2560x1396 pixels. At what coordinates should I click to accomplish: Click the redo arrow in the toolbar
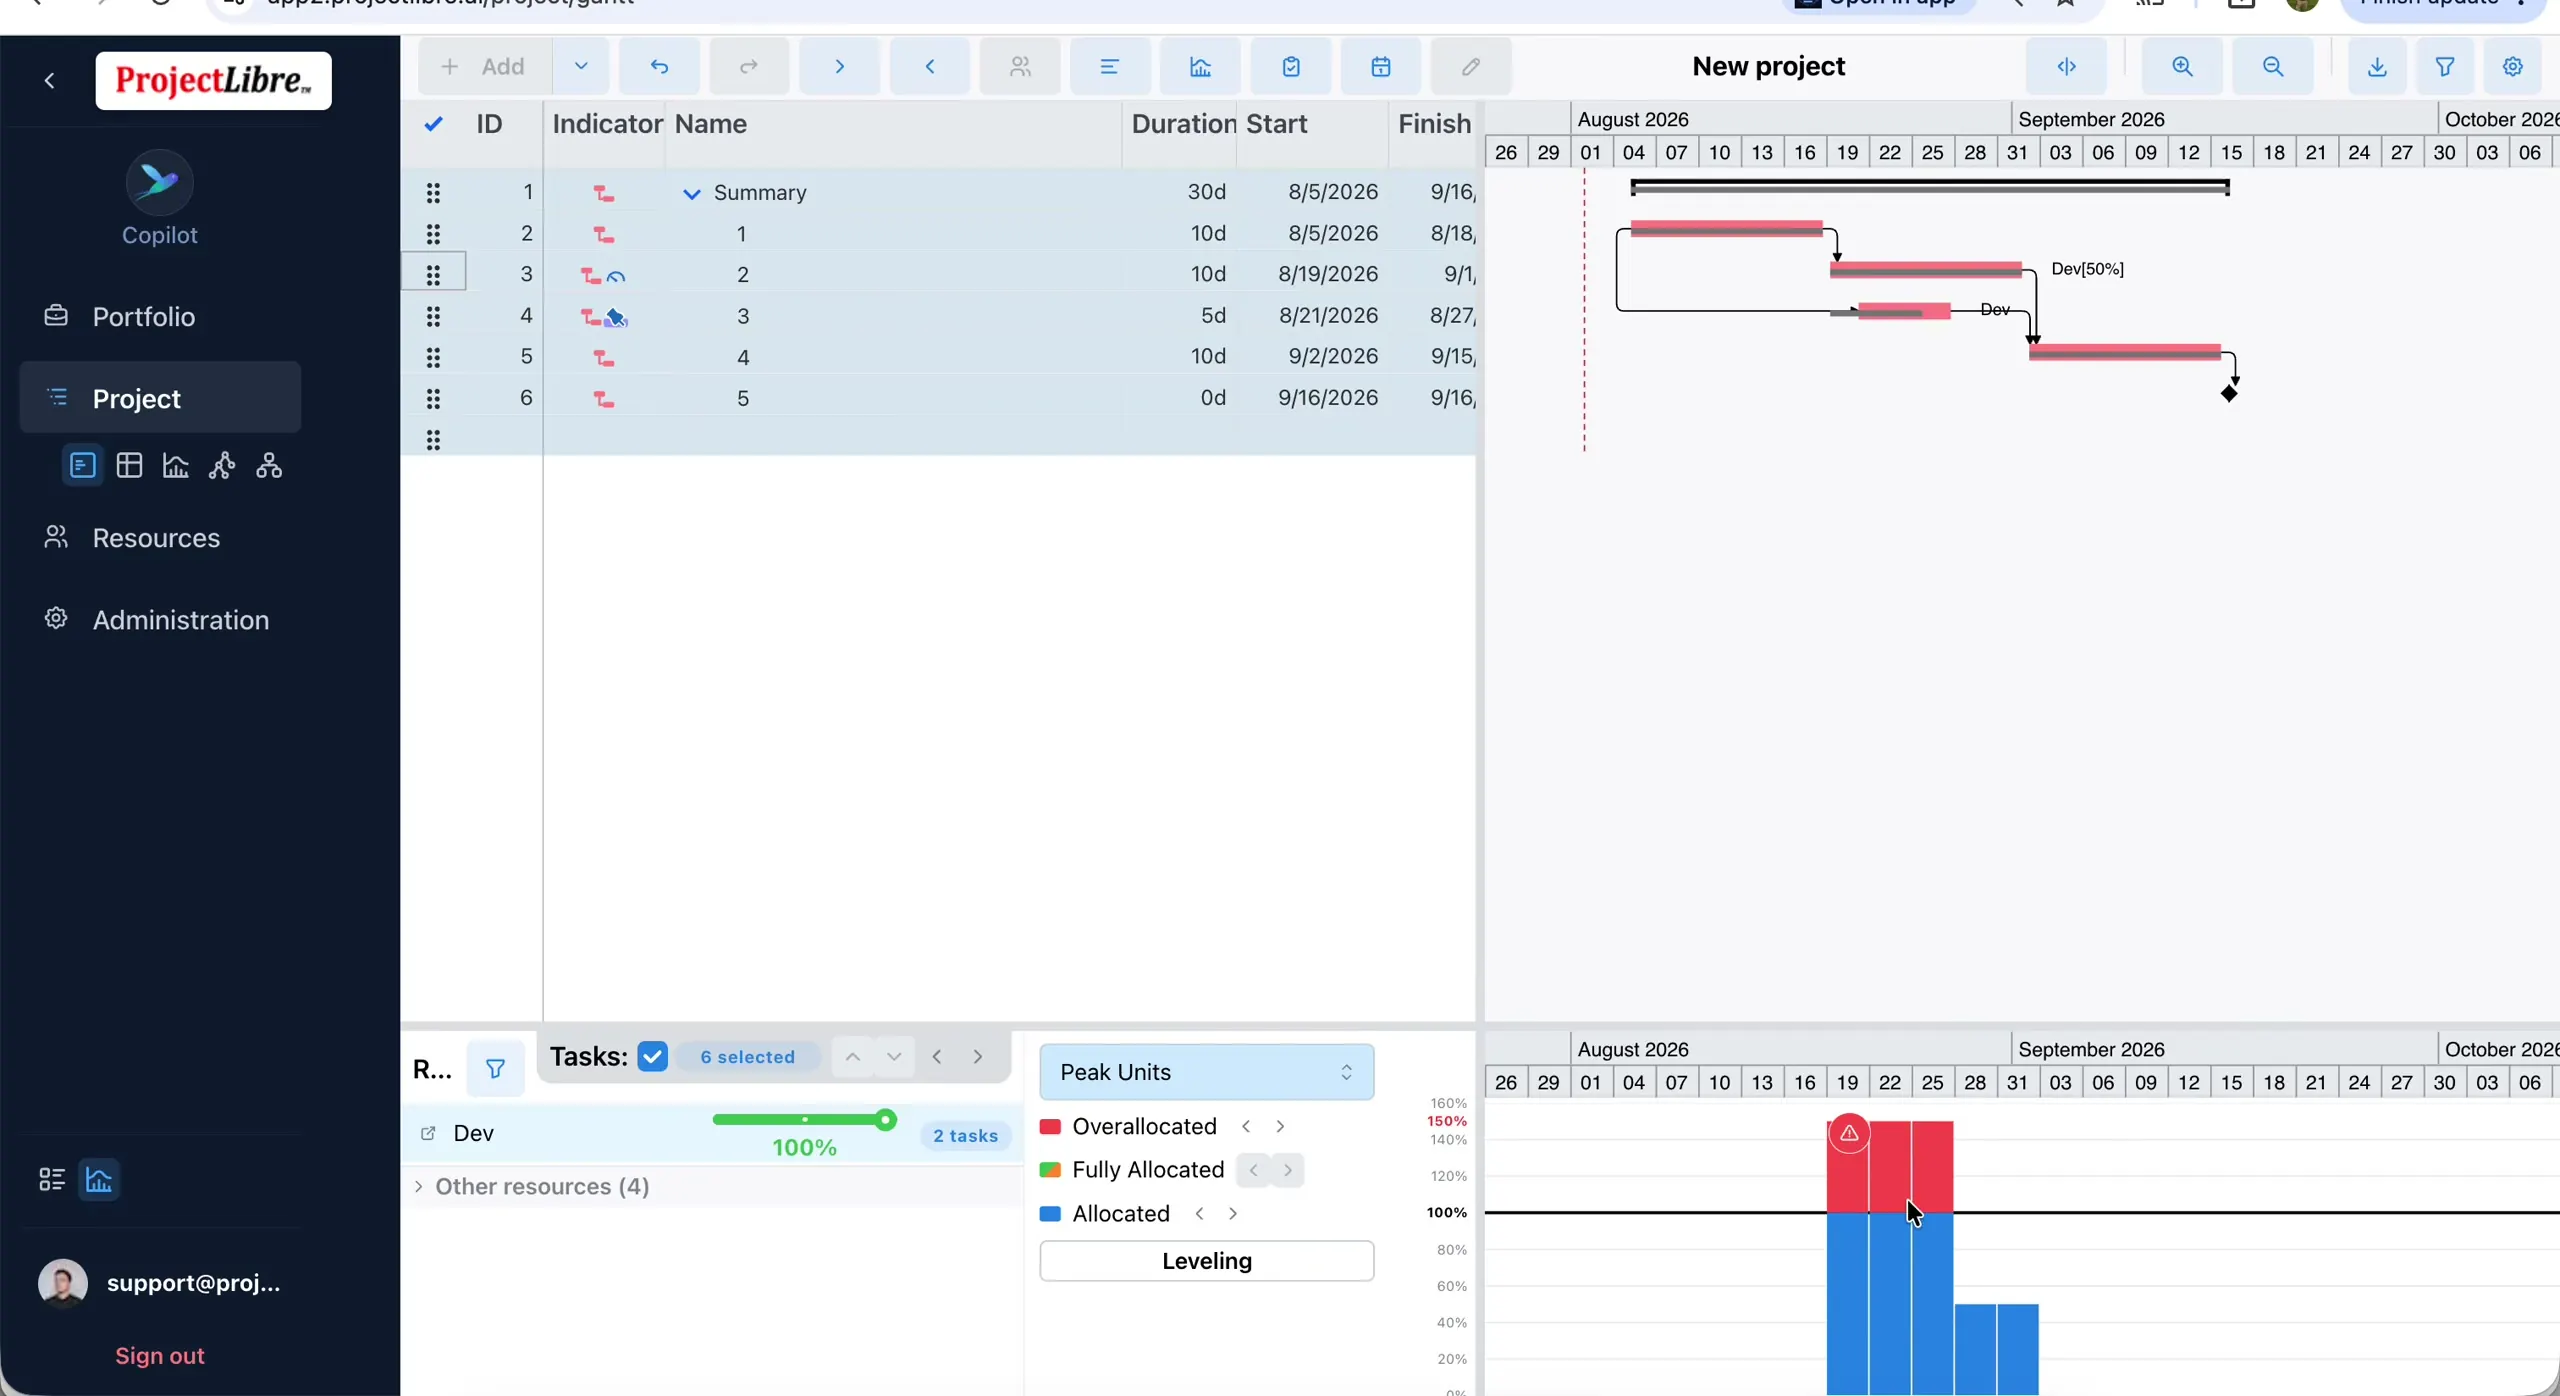(749, 67)
